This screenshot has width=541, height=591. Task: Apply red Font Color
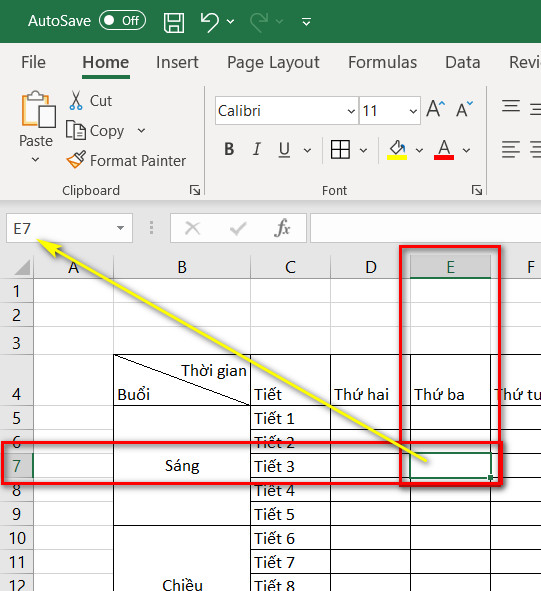point(444,150)
